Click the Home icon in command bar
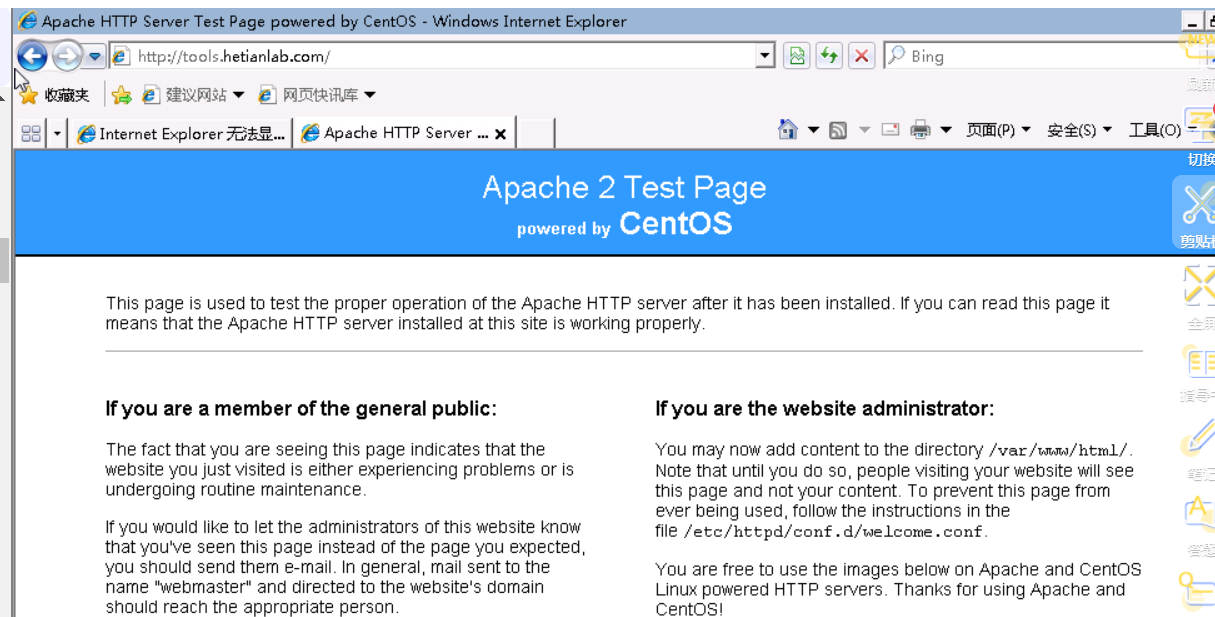The width and height of the screenshot is (1215, 617). [788, 130]
